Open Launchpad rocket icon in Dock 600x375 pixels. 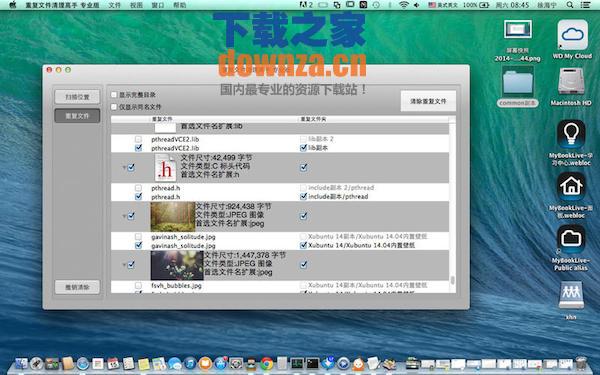[x=37, y=363]
